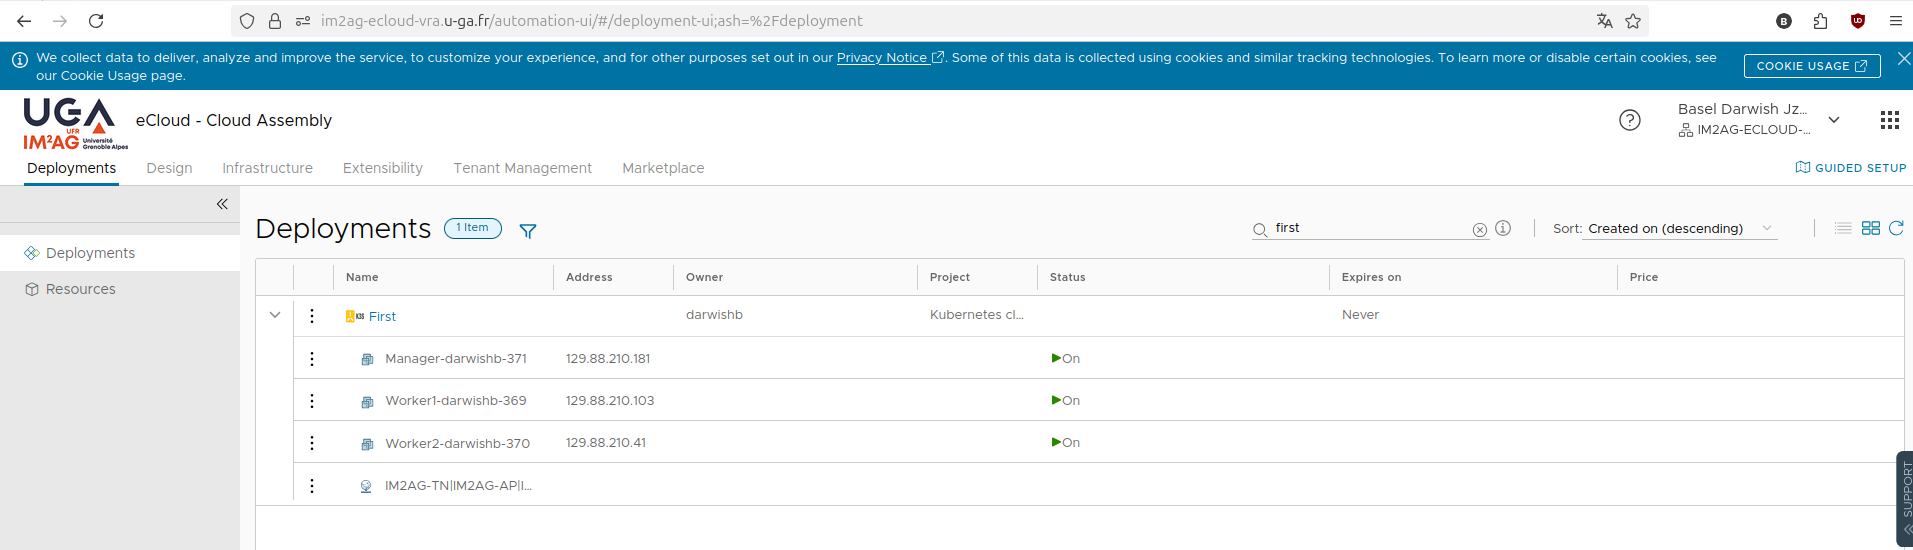Open actions menu for Manager-darwishb-371

[312, 358]
